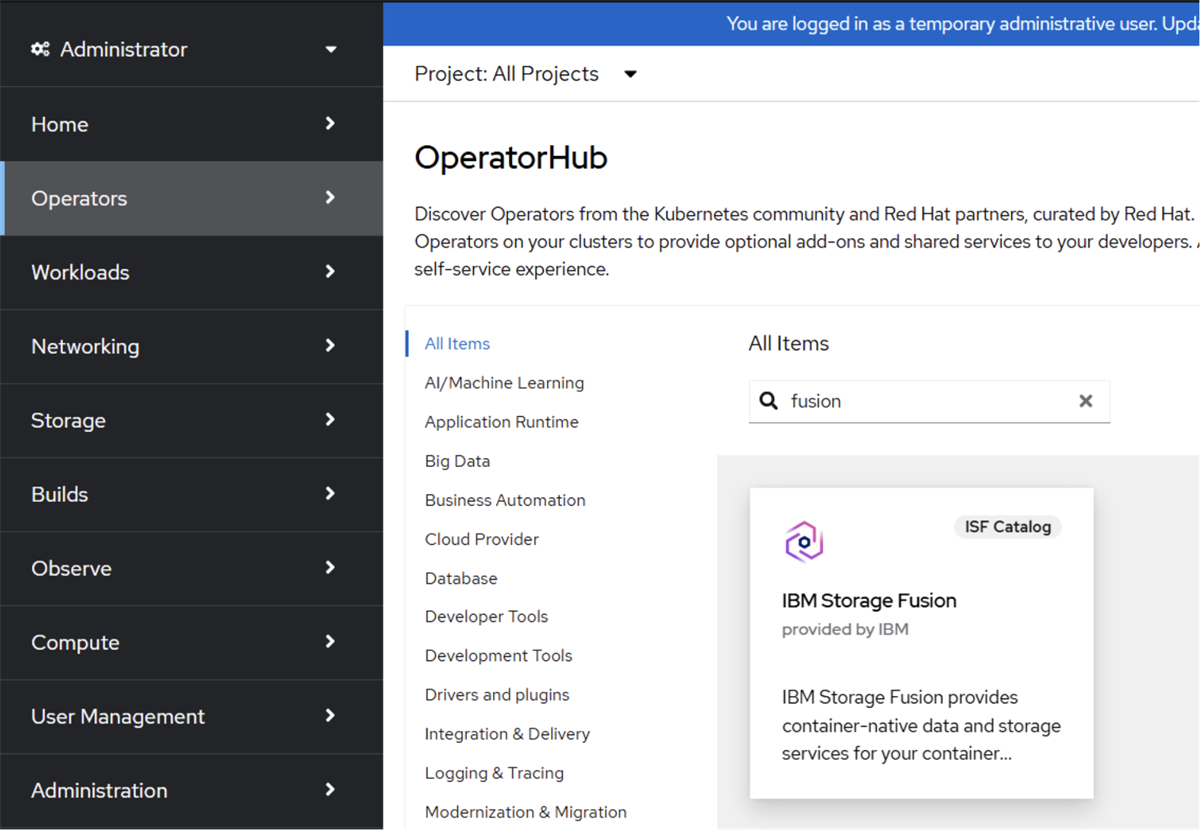Open the Networking navigation section
The image size is (1200, 830).
[191, 346]
